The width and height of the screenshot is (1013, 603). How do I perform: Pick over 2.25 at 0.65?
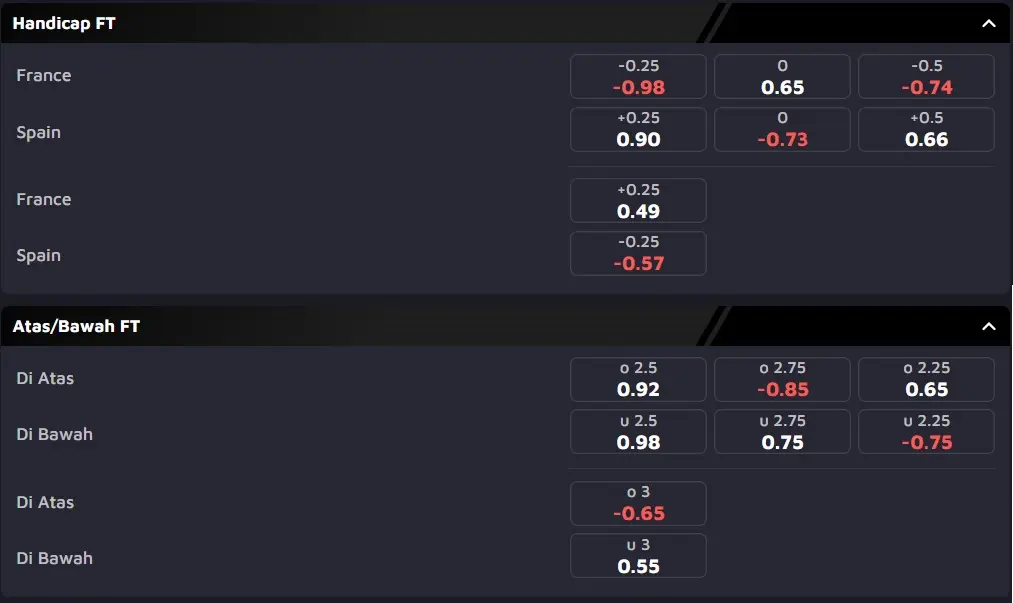coord(926,379)
